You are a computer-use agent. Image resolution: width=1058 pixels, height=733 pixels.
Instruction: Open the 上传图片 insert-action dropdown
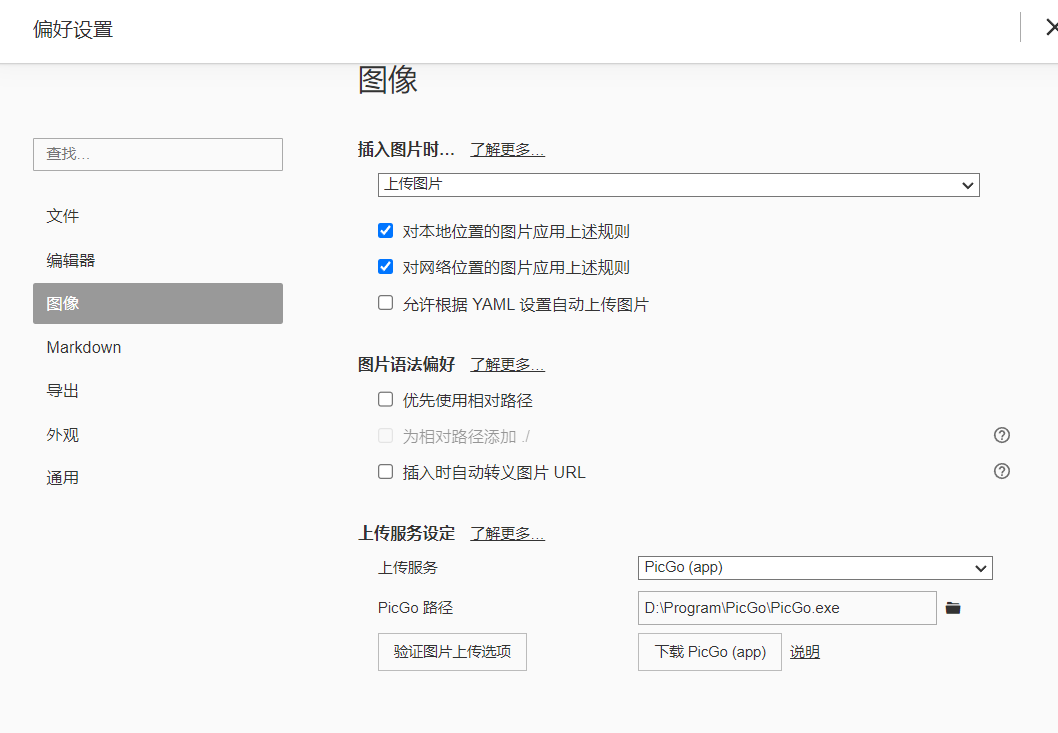(x=678, y=185)
